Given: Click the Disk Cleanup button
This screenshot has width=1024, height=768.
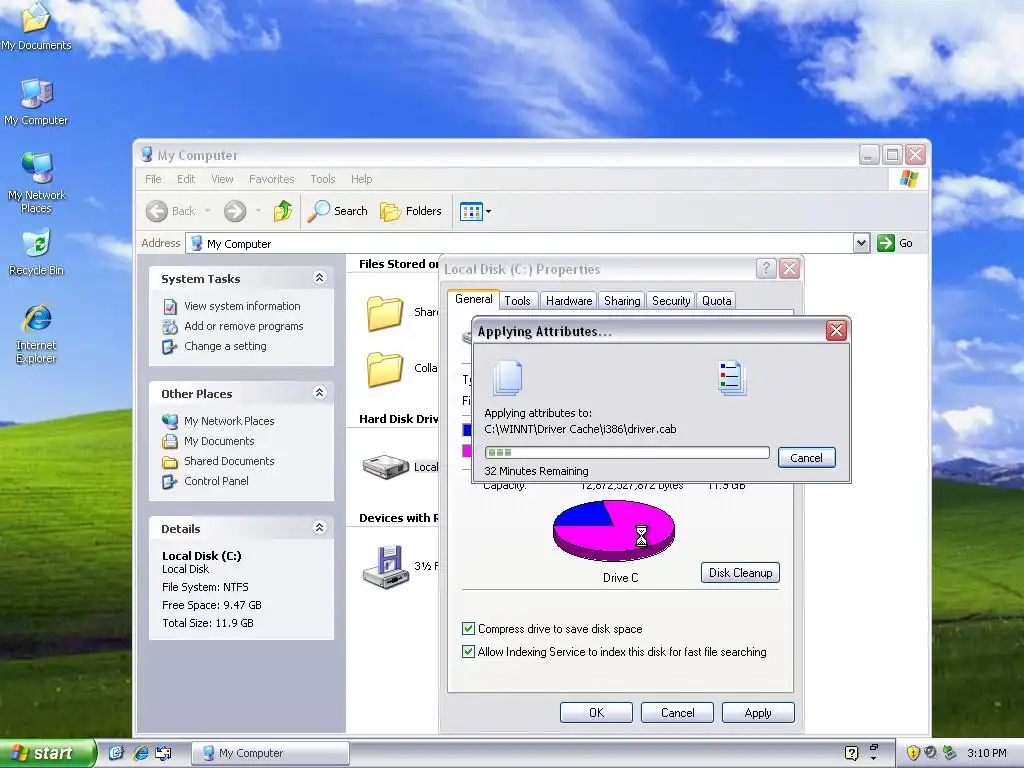Looking at the screenshot, I should click(x=740, y=573).
